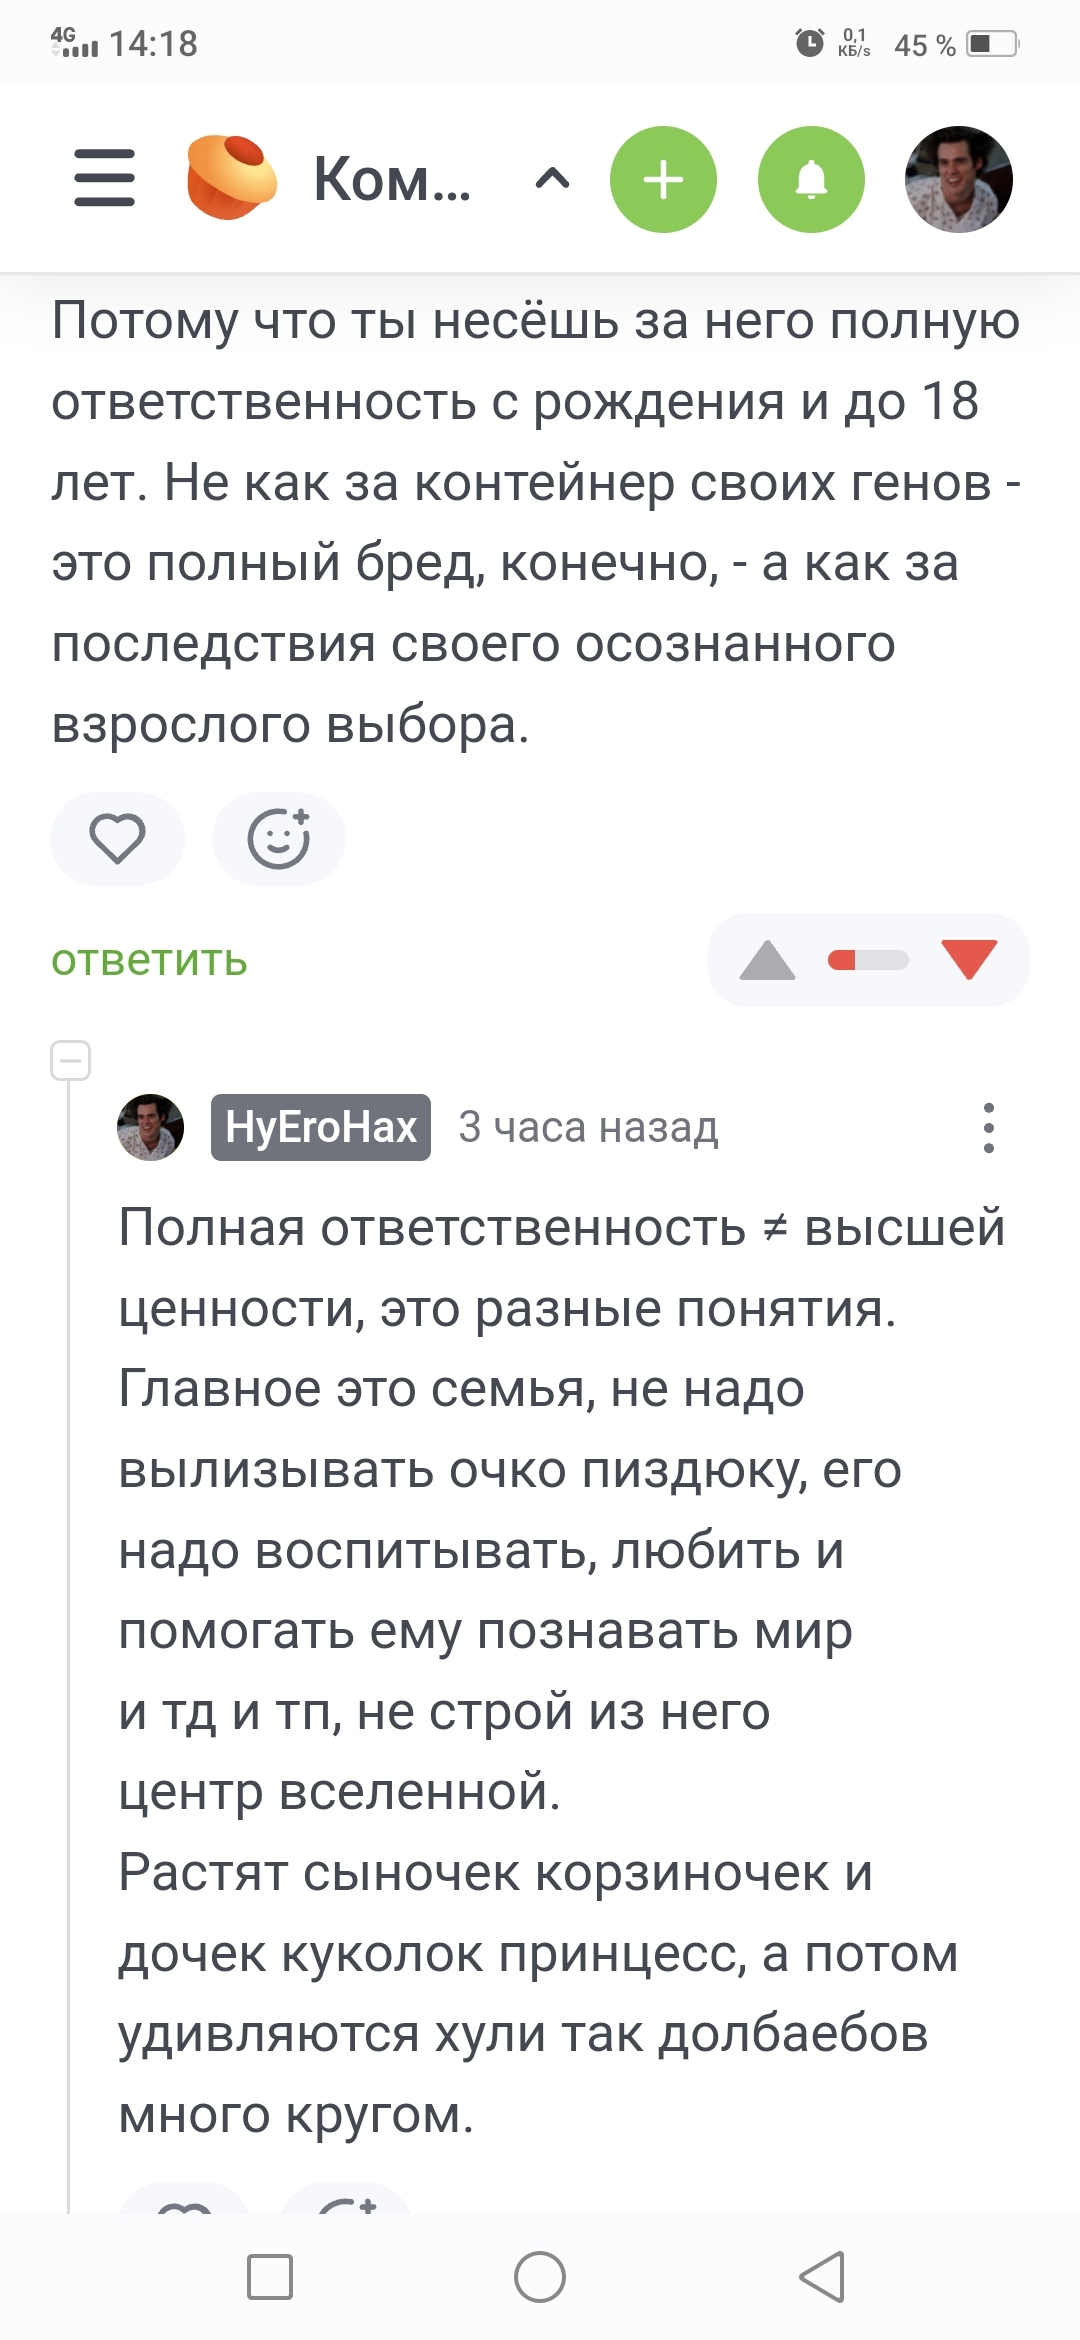Image resolution: width=1080 pixels, height=2340 pixels.
Task: Open HyEroHax's avatar in comment
Action: [151, 1127]
